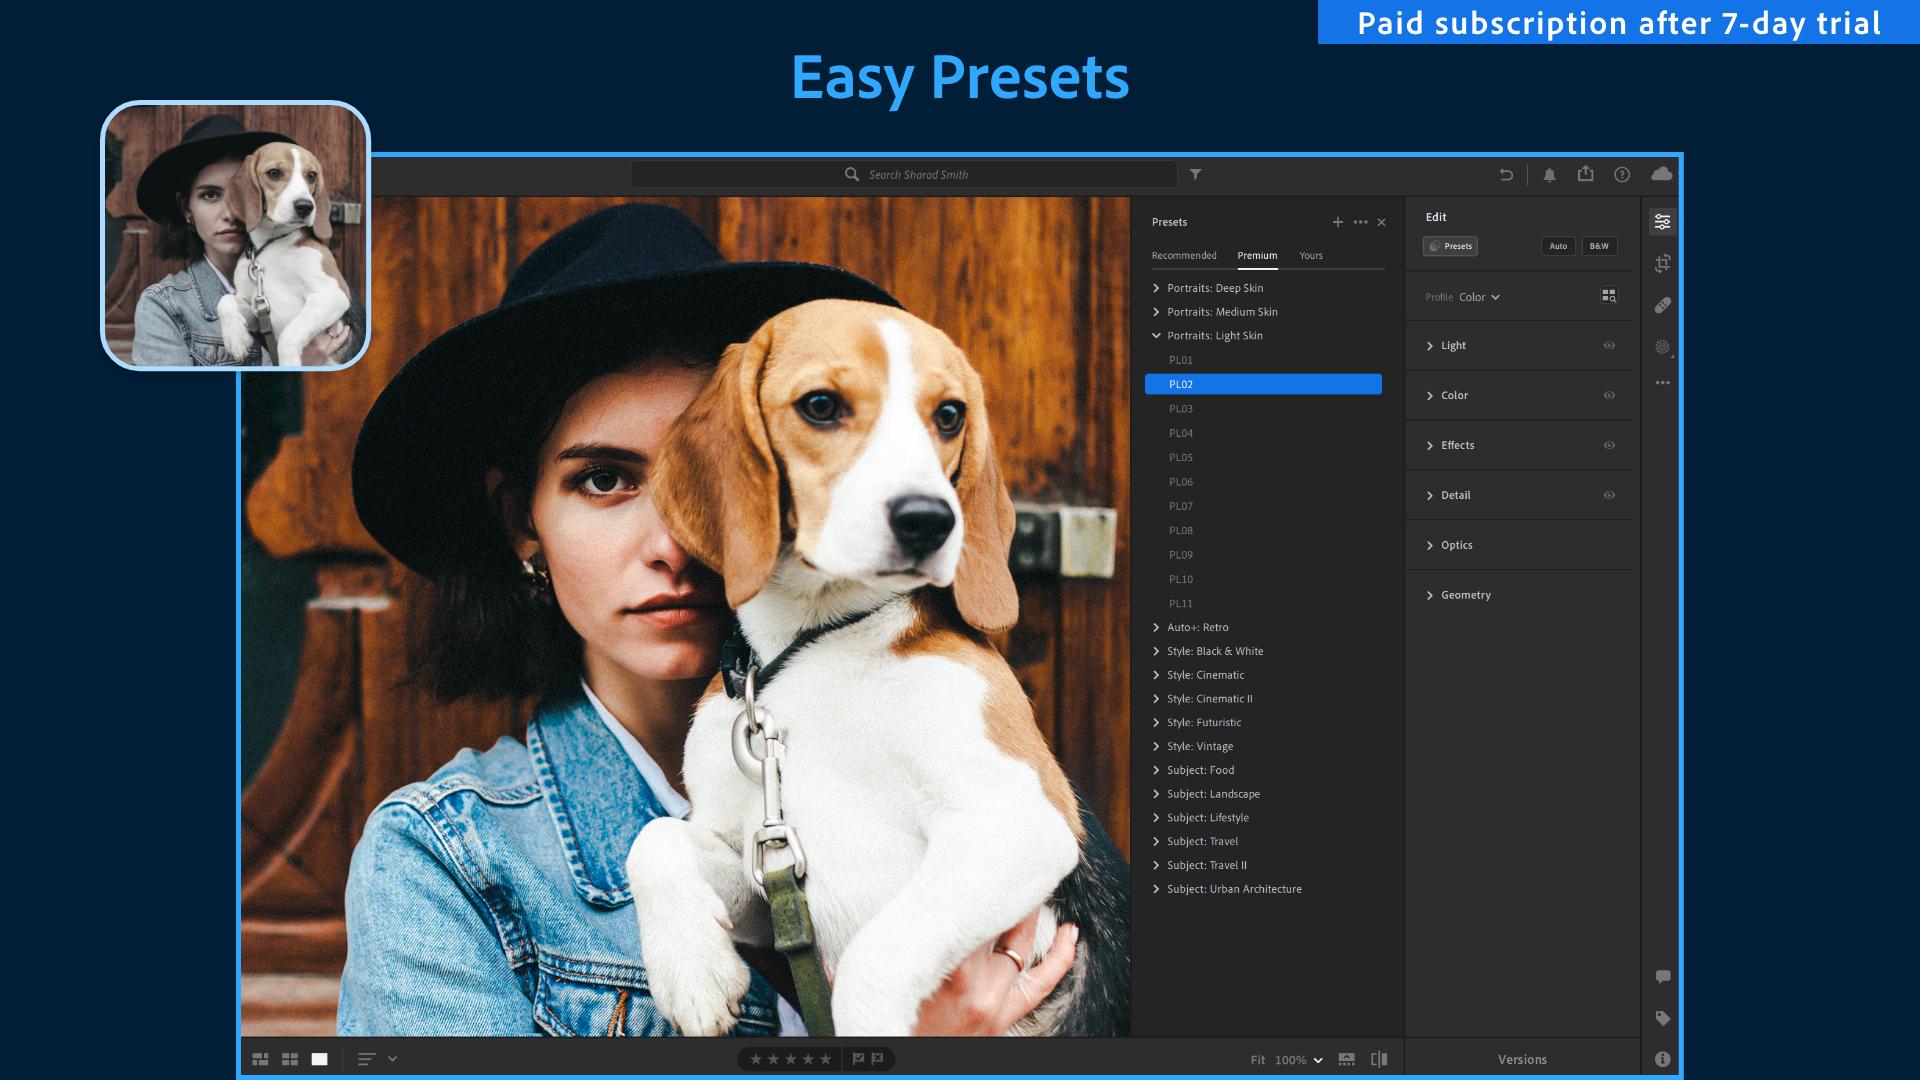Open the Profile Color dropdown
Screen dimensions: 1920x1080
(1479, 297)
